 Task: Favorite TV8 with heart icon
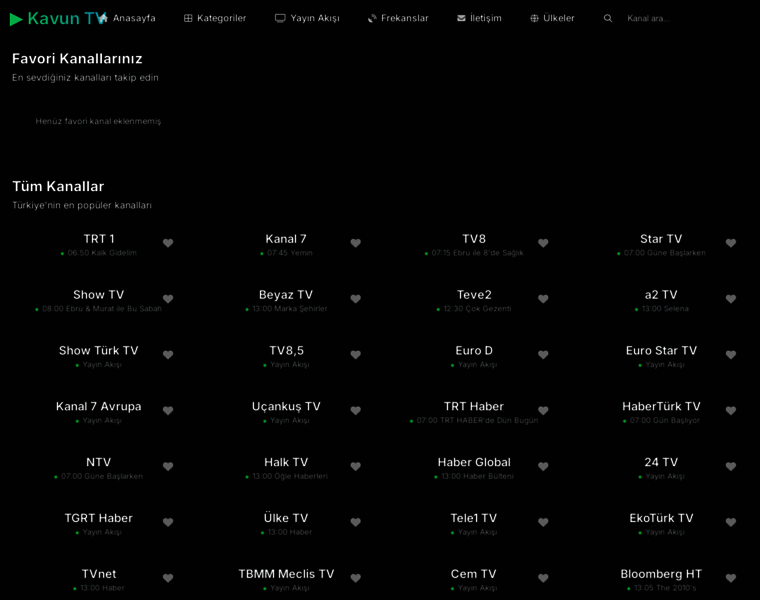tap(543, 243)
